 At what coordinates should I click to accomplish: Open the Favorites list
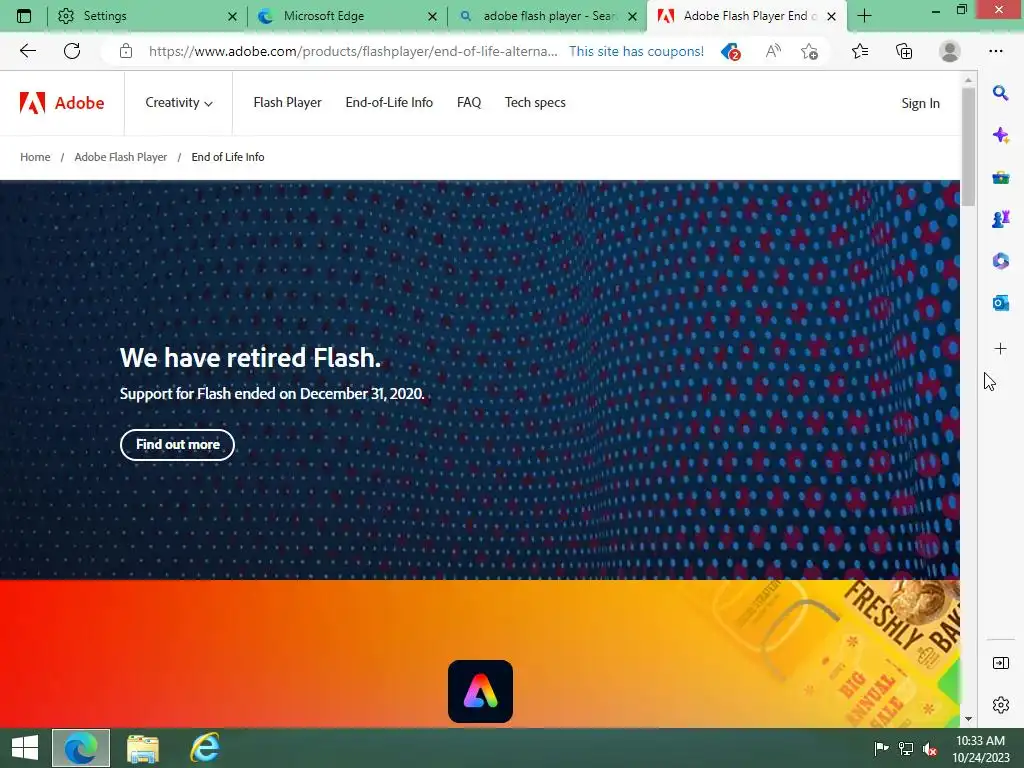(x=860, y=51)
